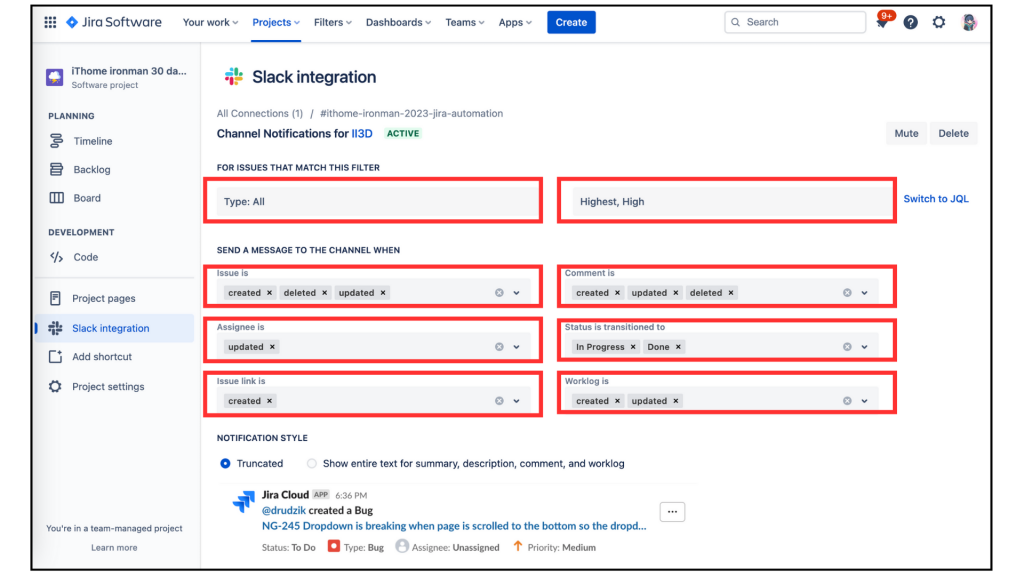Open the Teams menu
This screenshot has width=1024, height=576.
click(x=465, y=22)
